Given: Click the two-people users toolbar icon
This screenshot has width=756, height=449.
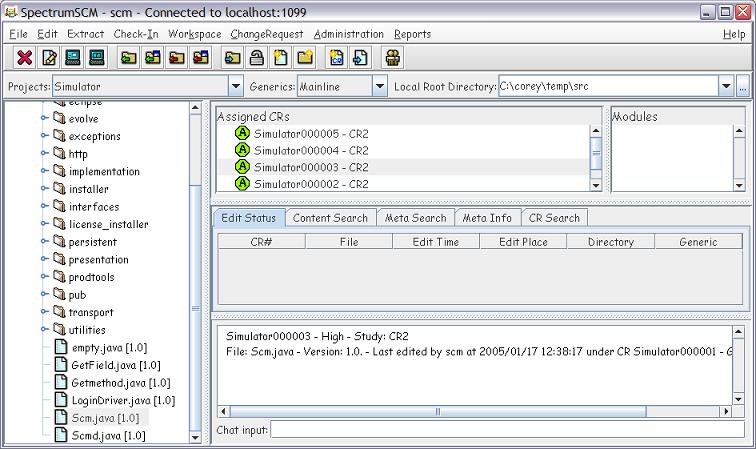Looking at the screenshot, I should click(x=392, y=58).
